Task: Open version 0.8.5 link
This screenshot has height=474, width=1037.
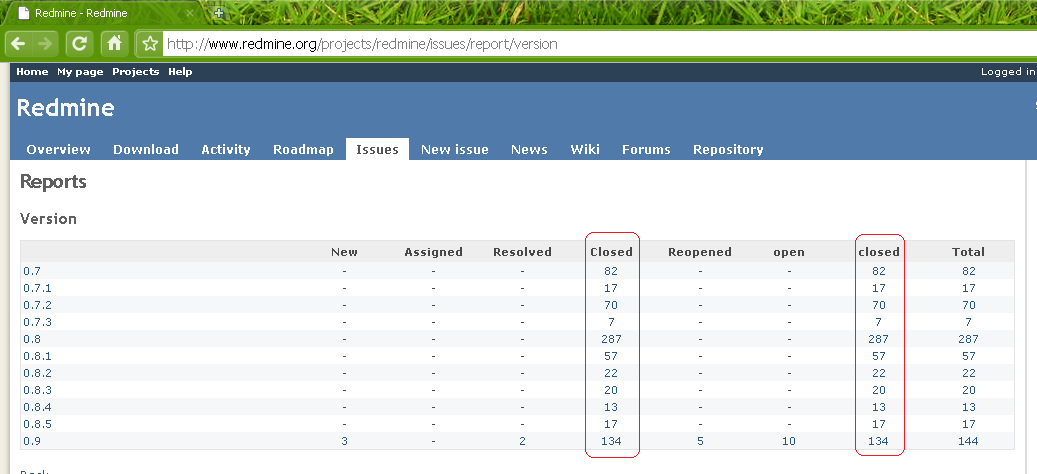Action: (37, 424)
